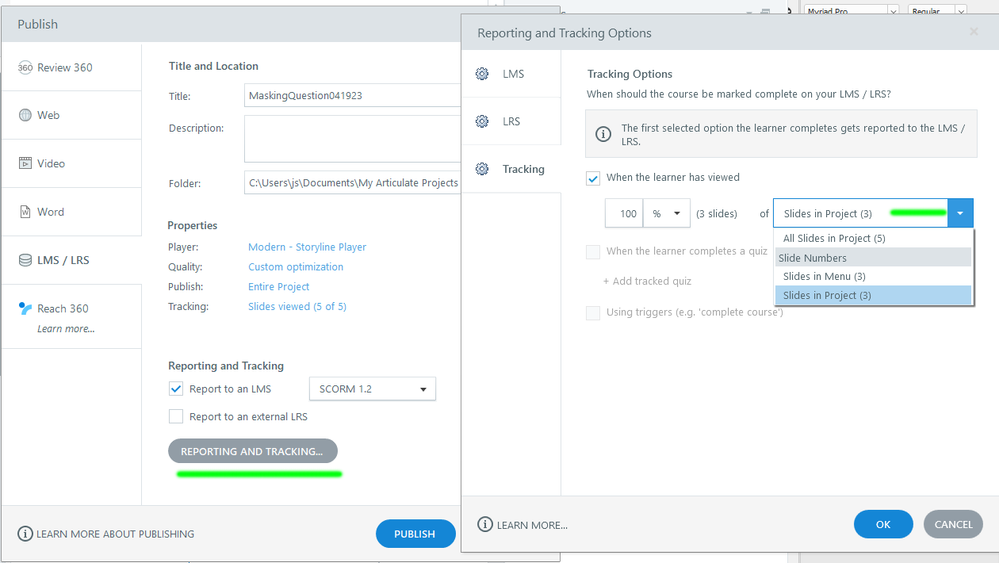This screenshot has height=563, width=999.
Task: Click the Word document icon
Action: point(26,212)
